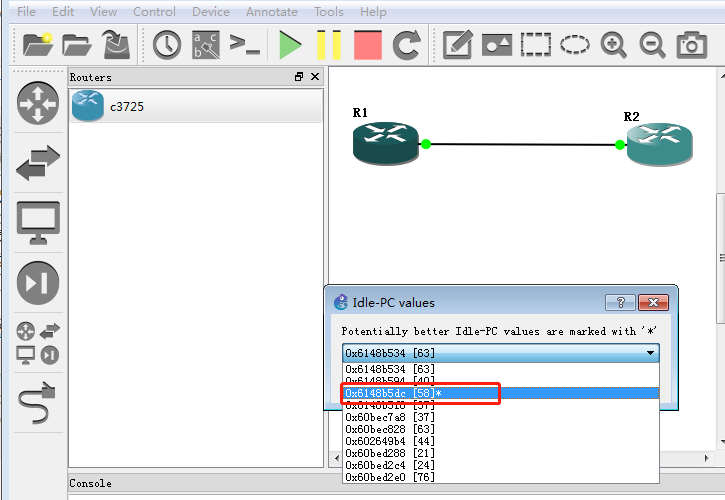The height and width of the screenshot is (500, 725).
Task: Stop all devices with red square button
Action: pyautogui.click(x=368, y=45)
